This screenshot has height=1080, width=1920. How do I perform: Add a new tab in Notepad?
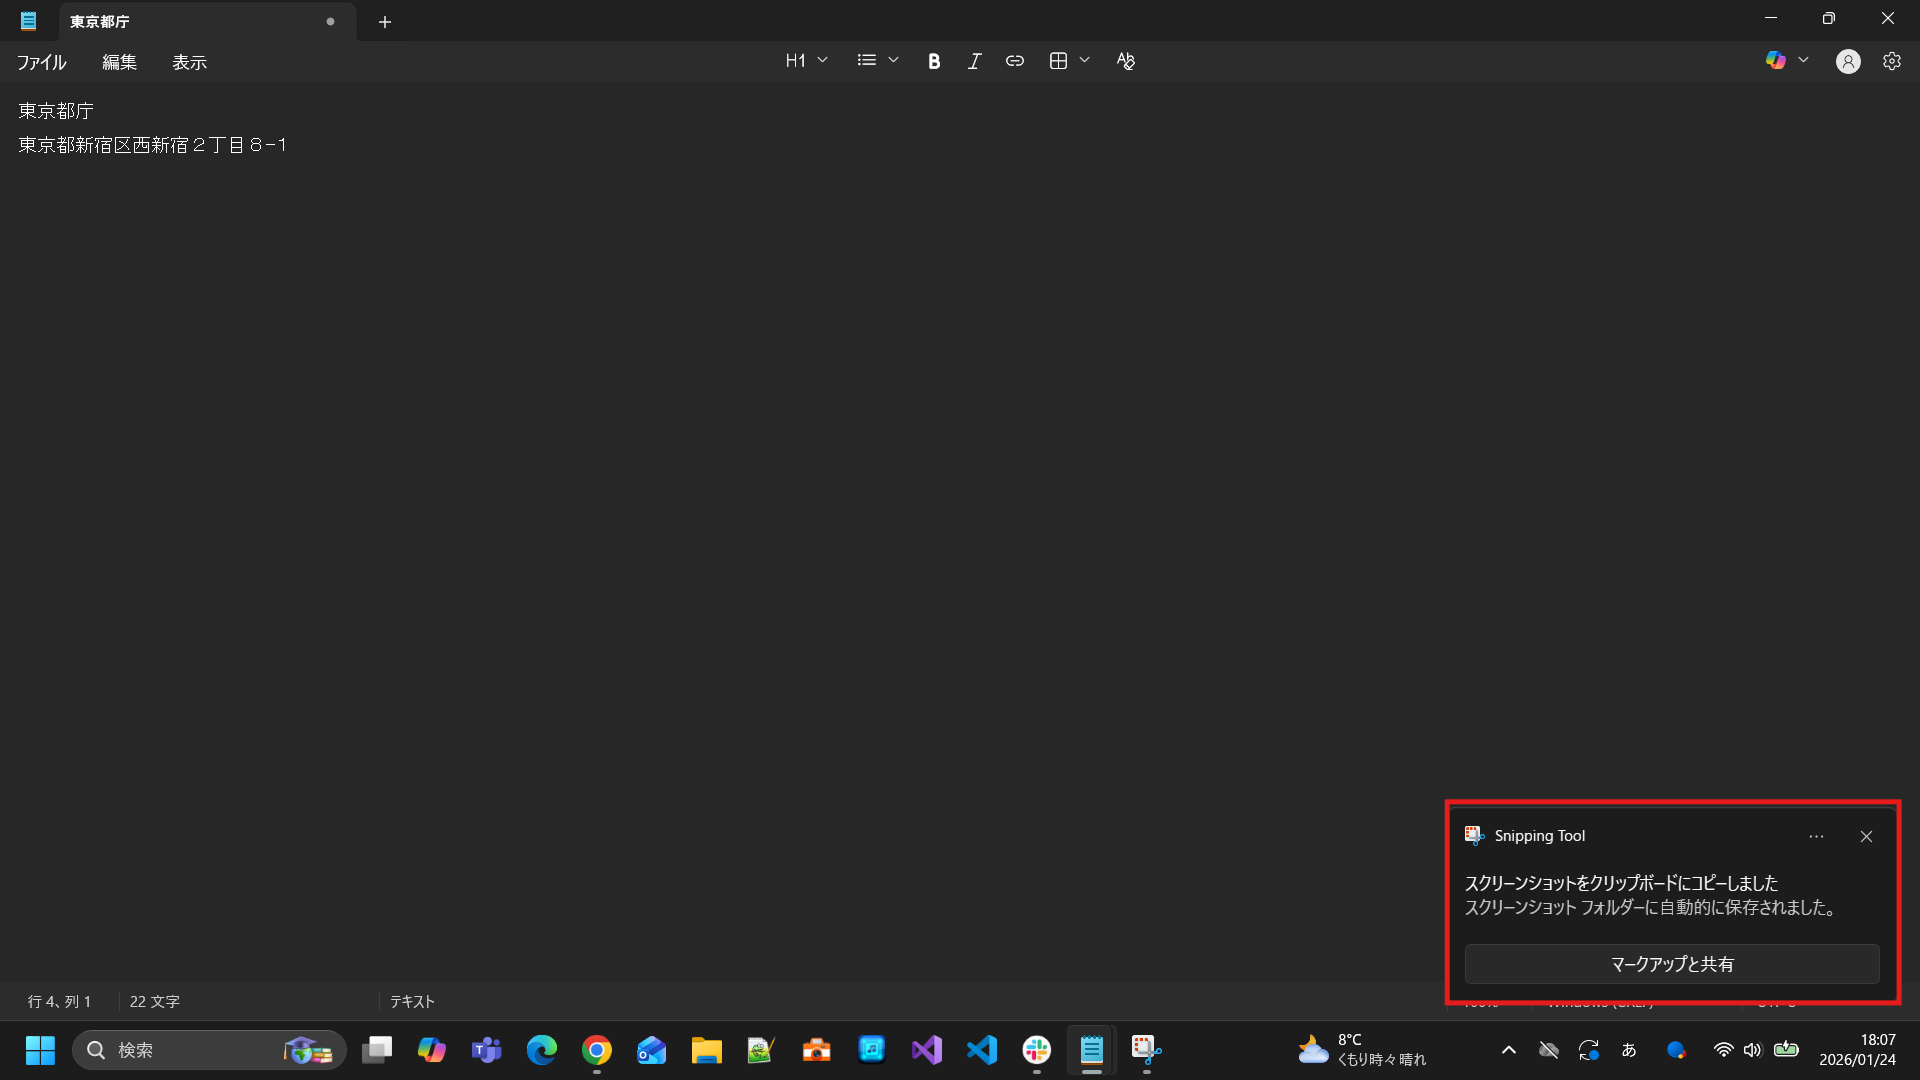385,22
